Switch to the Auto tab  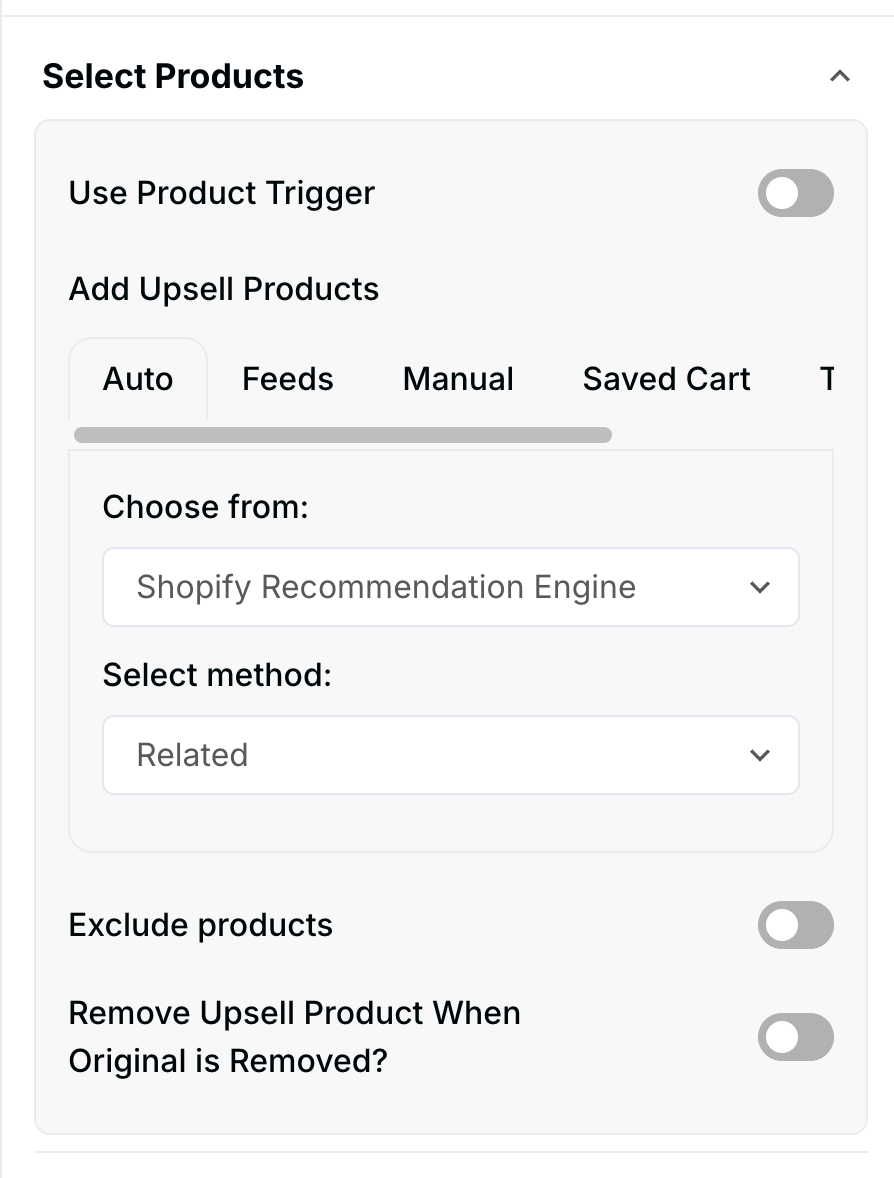tap(138, 379)
